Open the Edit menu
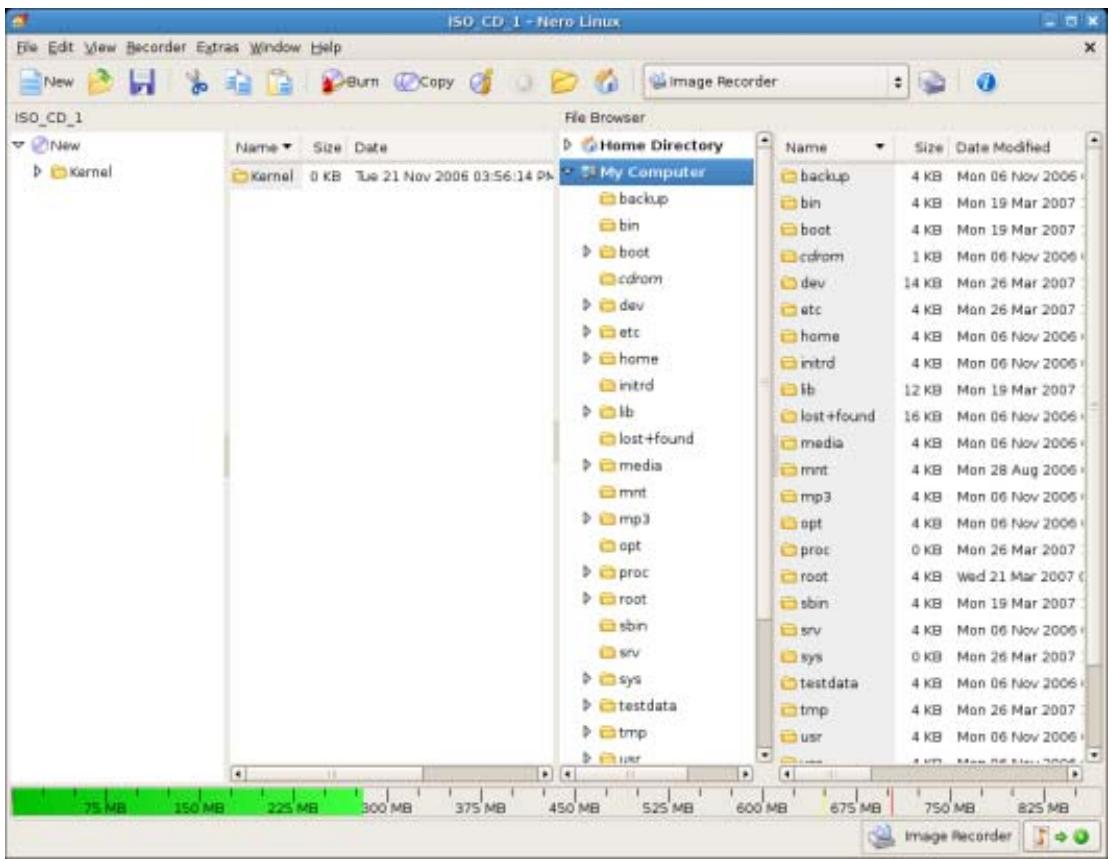 (x=60, y=48)
